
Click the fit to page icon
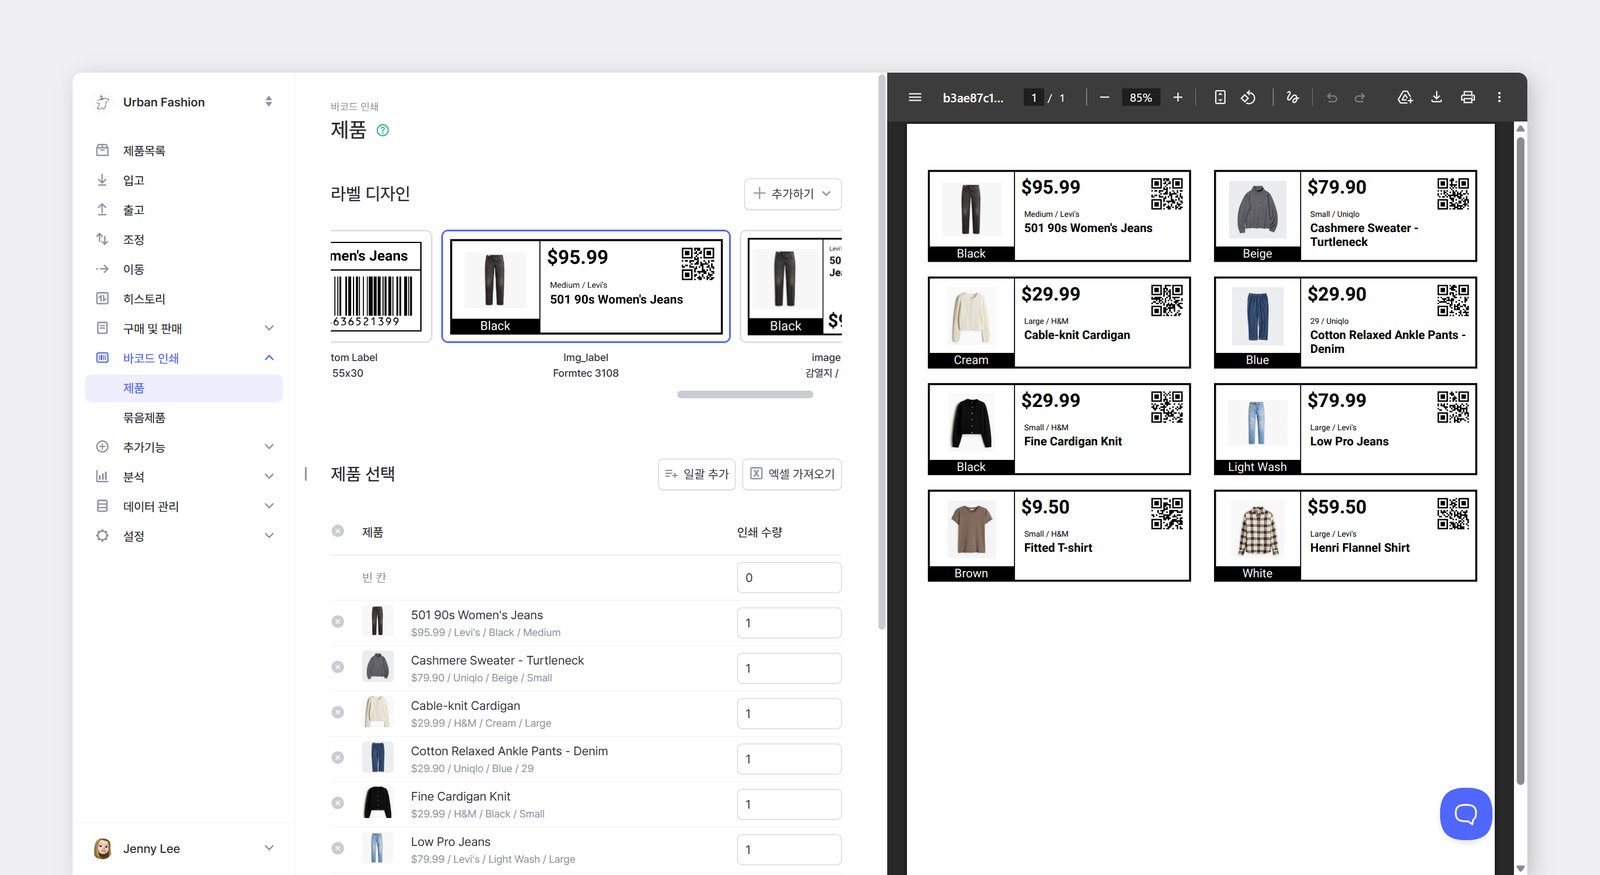tap(1220, 97)
